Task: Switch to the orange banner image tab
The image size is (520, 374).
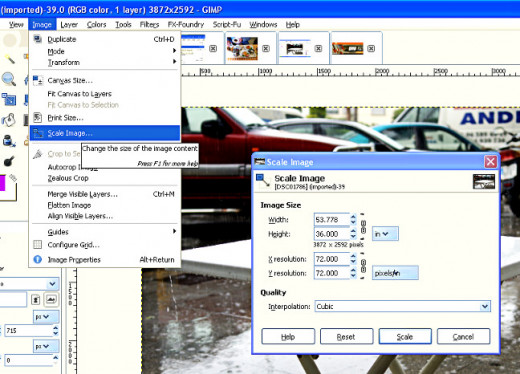Action: pos(348,49)
